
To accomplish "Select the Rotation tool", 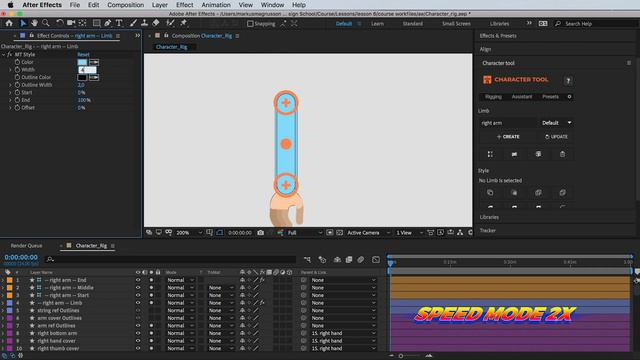I will pyautogui.click(x=60, y=23).
